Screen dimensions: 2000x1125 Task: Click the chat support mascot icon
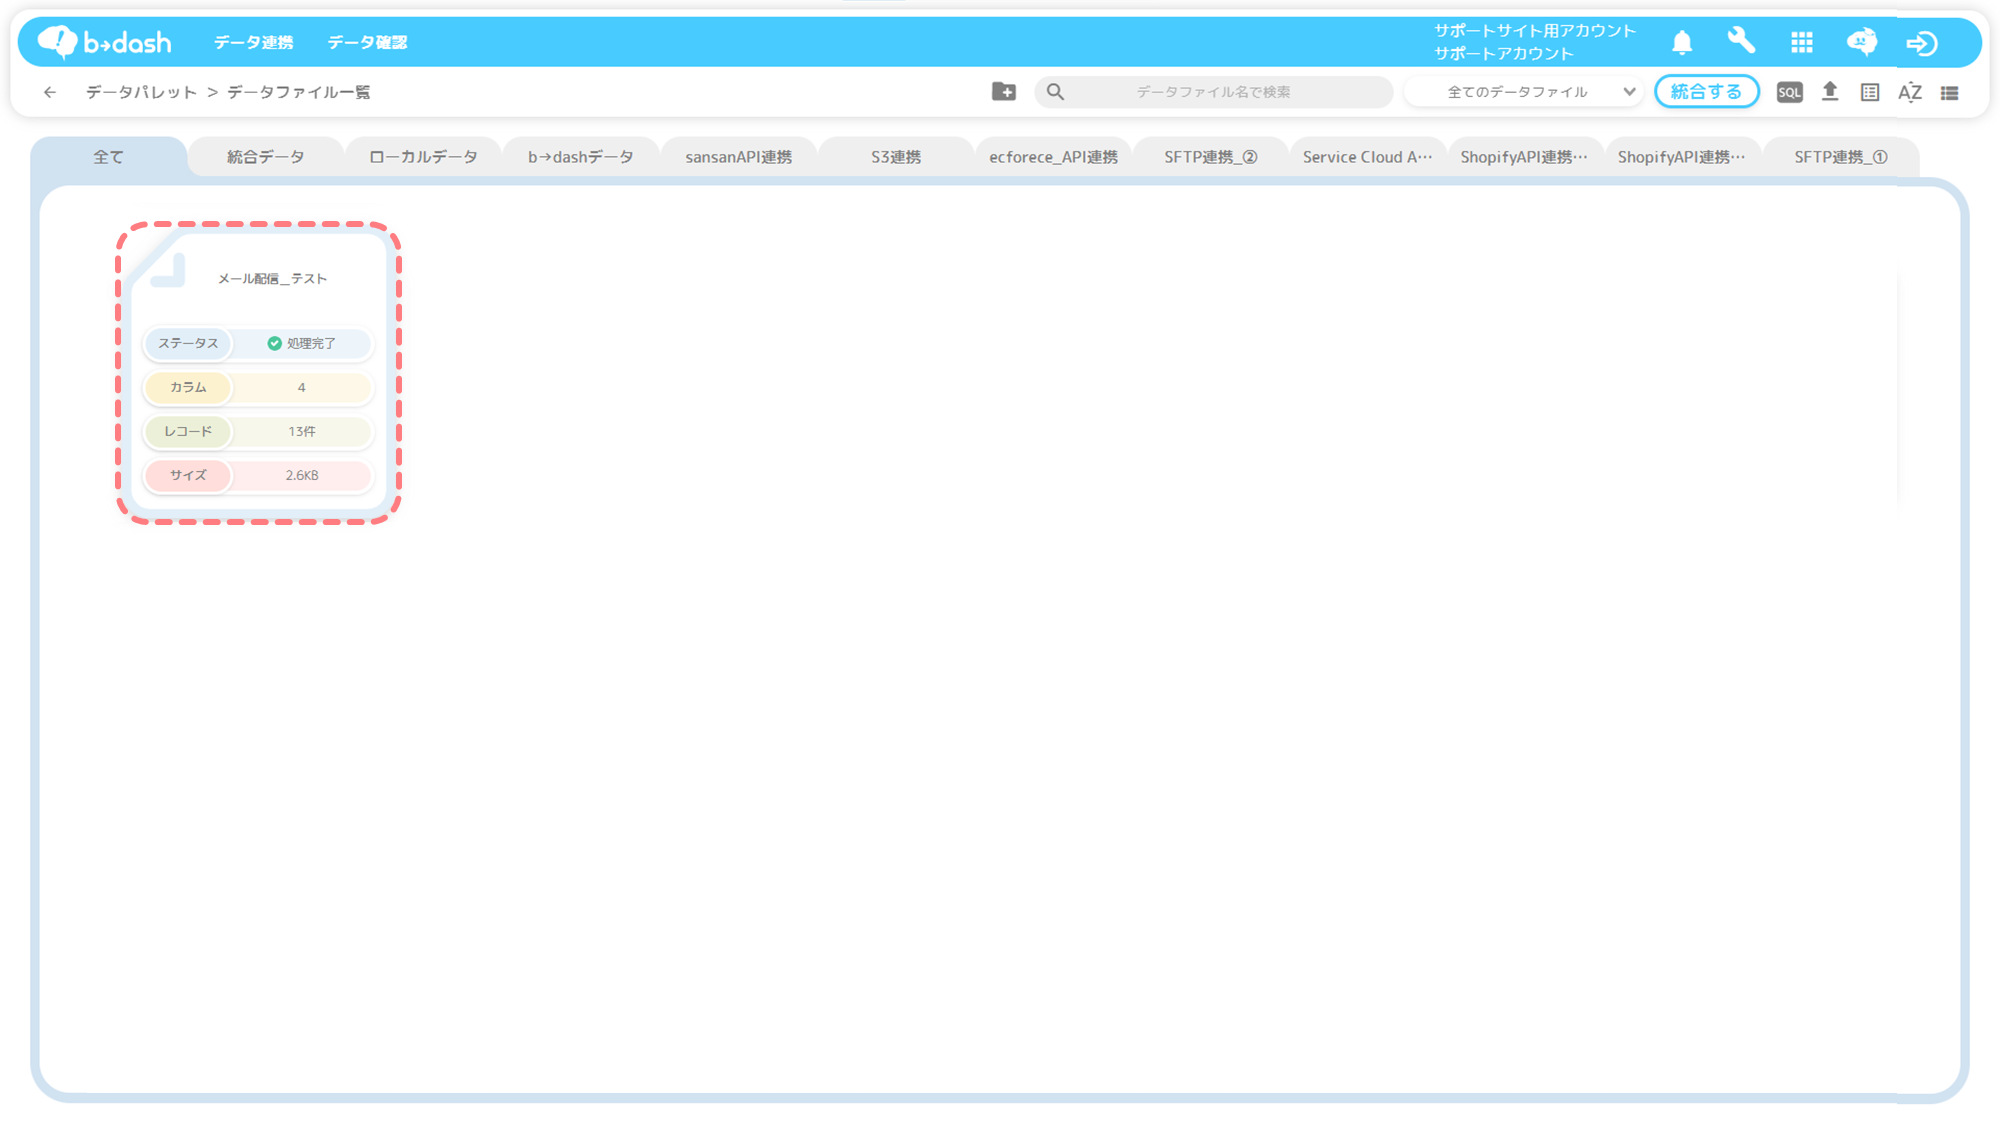point(1861,42)
